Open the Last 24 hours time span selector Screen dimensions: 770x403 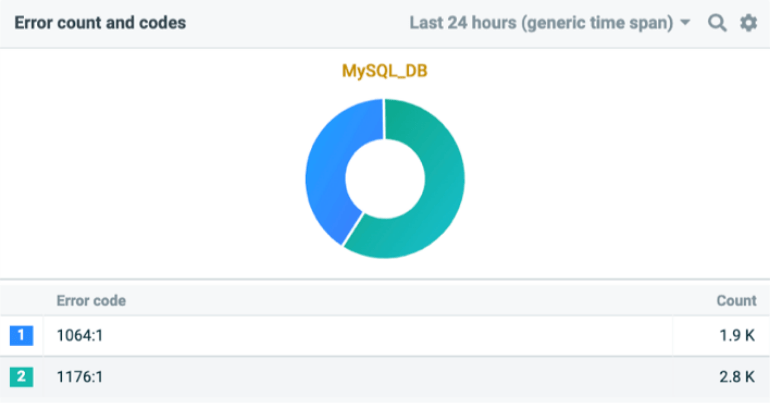click(540, 22)
